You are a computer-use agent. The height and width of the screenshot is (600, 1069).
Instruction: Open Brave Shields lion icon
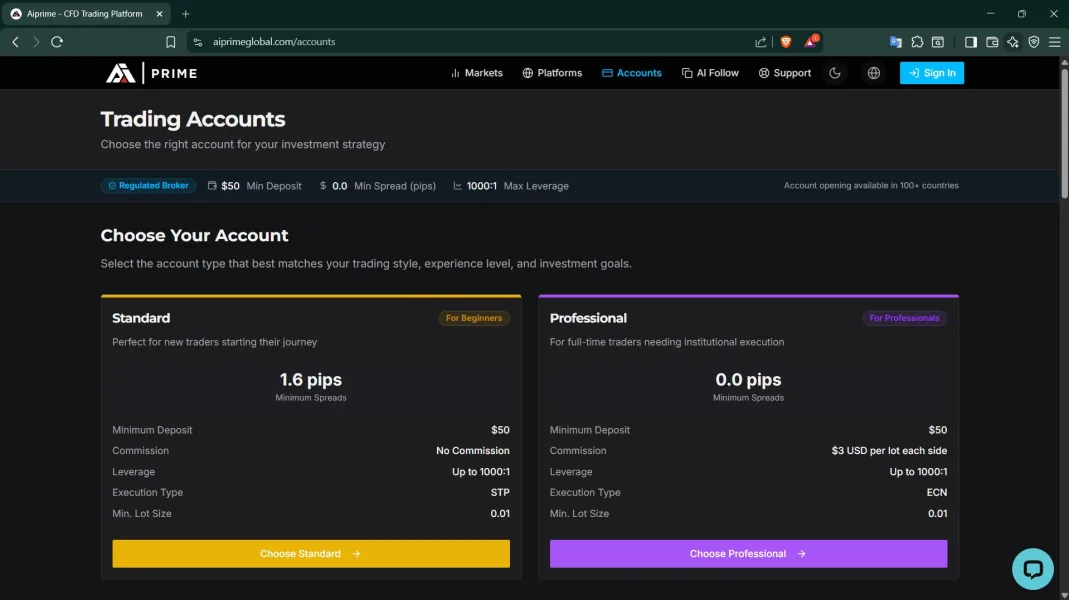785,42
